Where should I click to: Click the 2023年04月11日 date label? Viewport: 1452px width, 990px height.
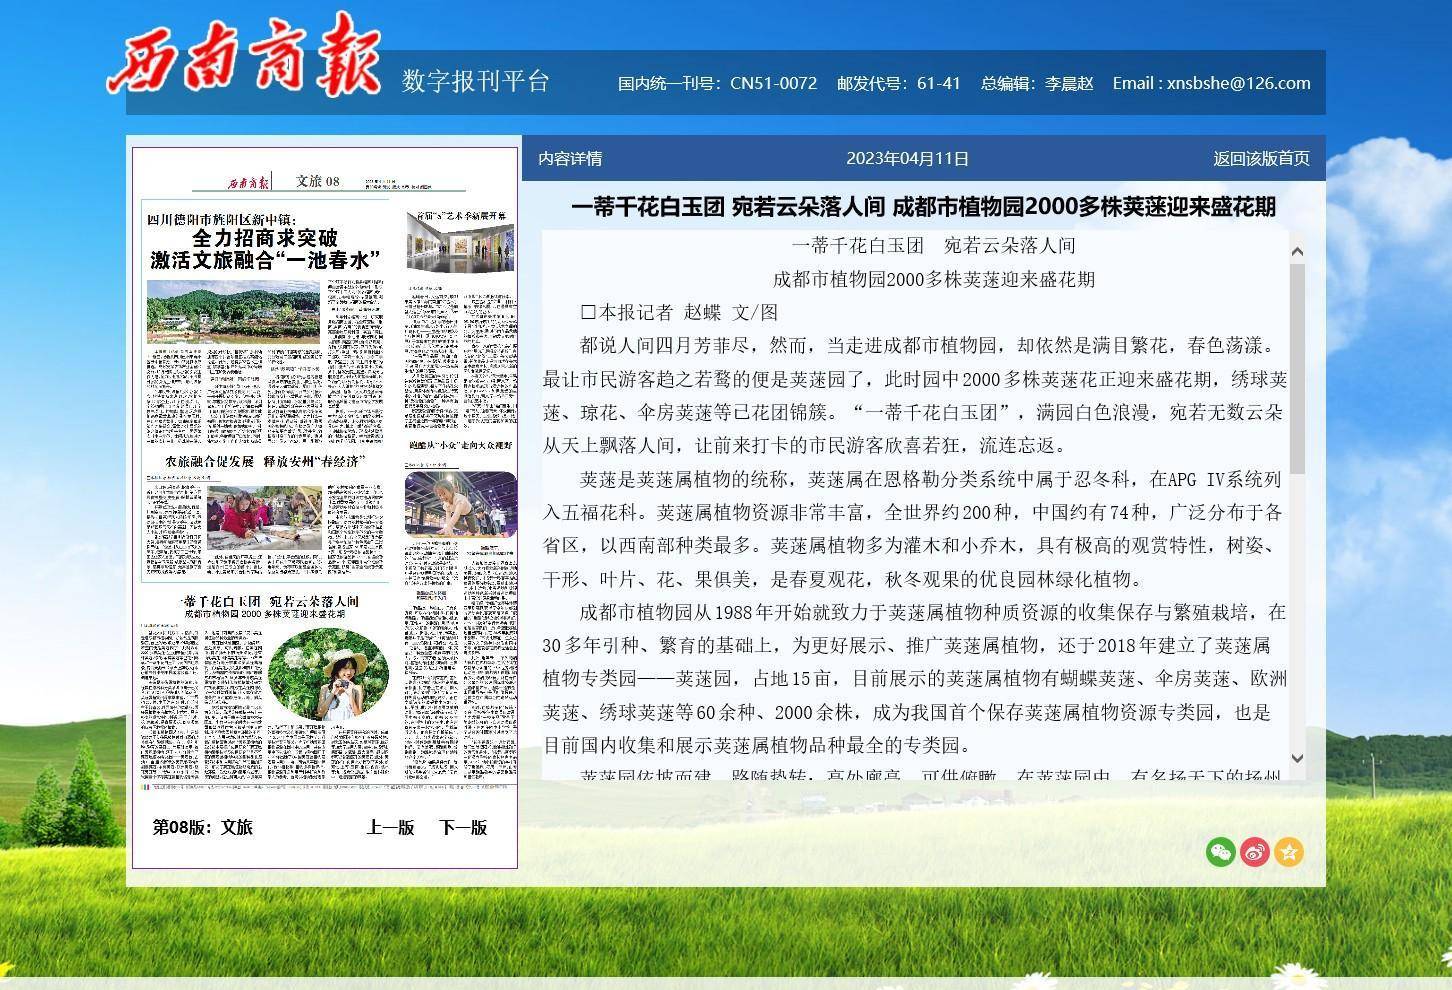tap(907, 158)
